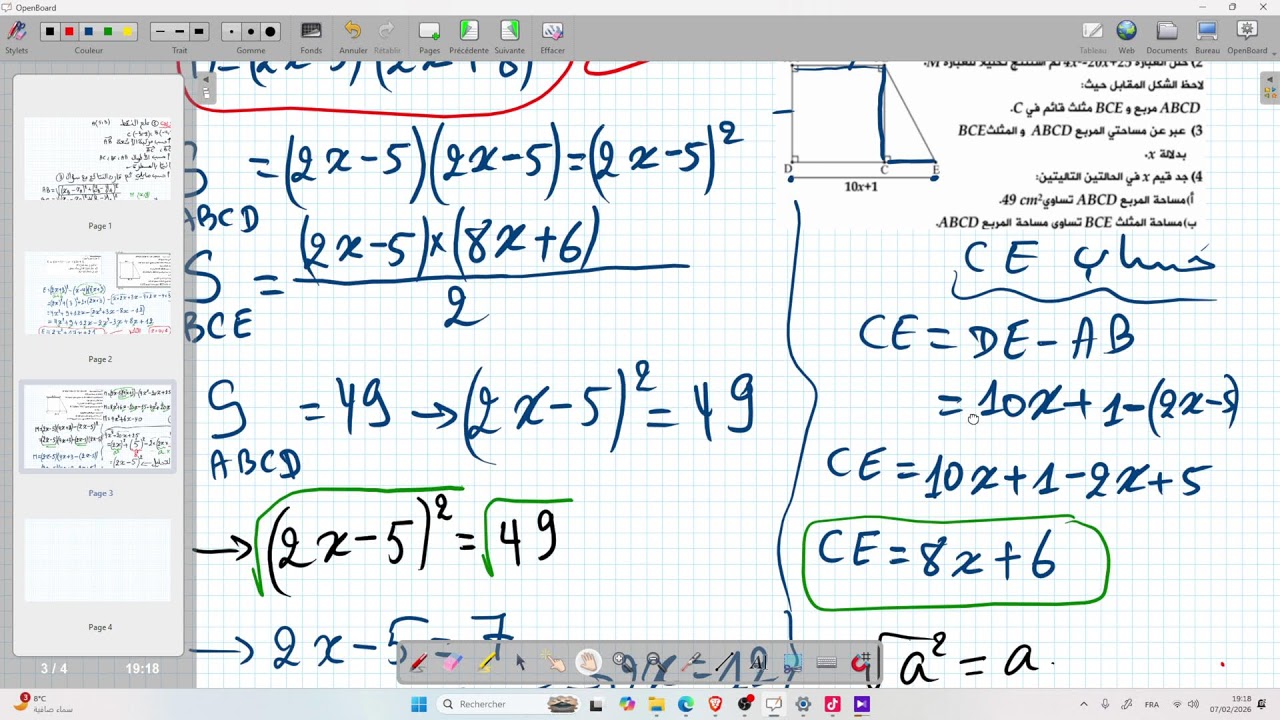Choose the green pen color
The height and width of the screenshot is (720, 1280).
(x=108, y=31)
